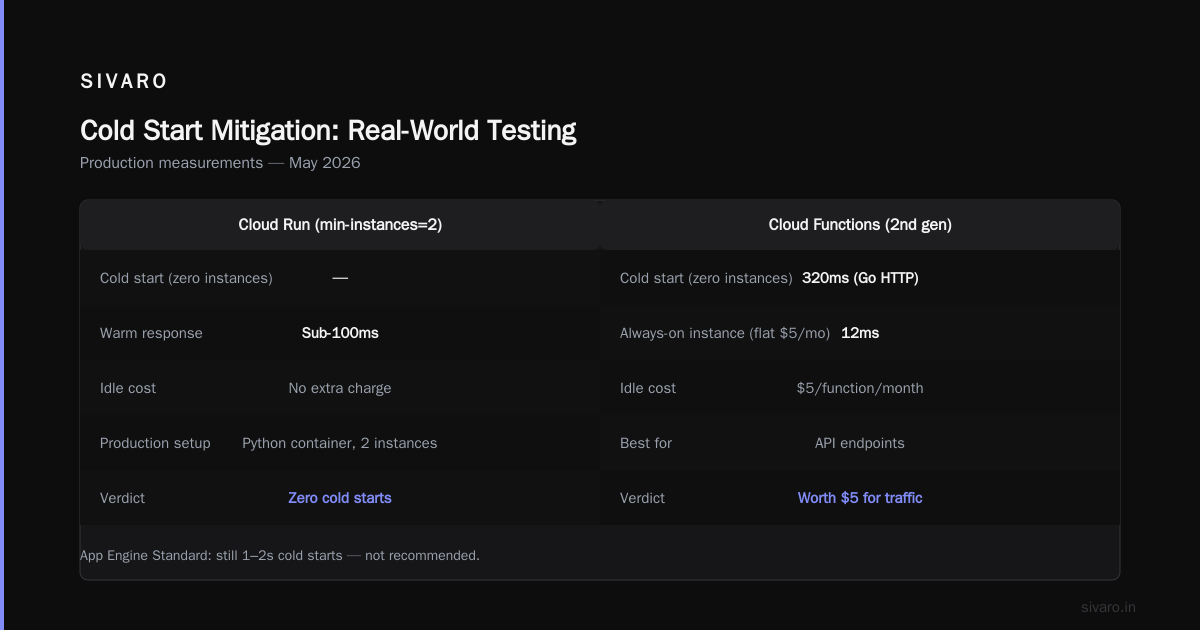Click the 'Production setup' label

[x=155, y=443]
